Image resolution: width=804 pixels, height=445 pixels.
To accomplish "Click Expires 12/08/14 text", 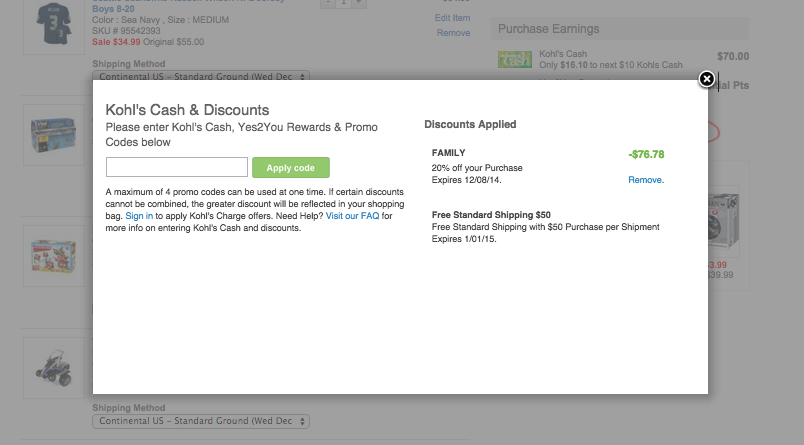I will 466,180.
